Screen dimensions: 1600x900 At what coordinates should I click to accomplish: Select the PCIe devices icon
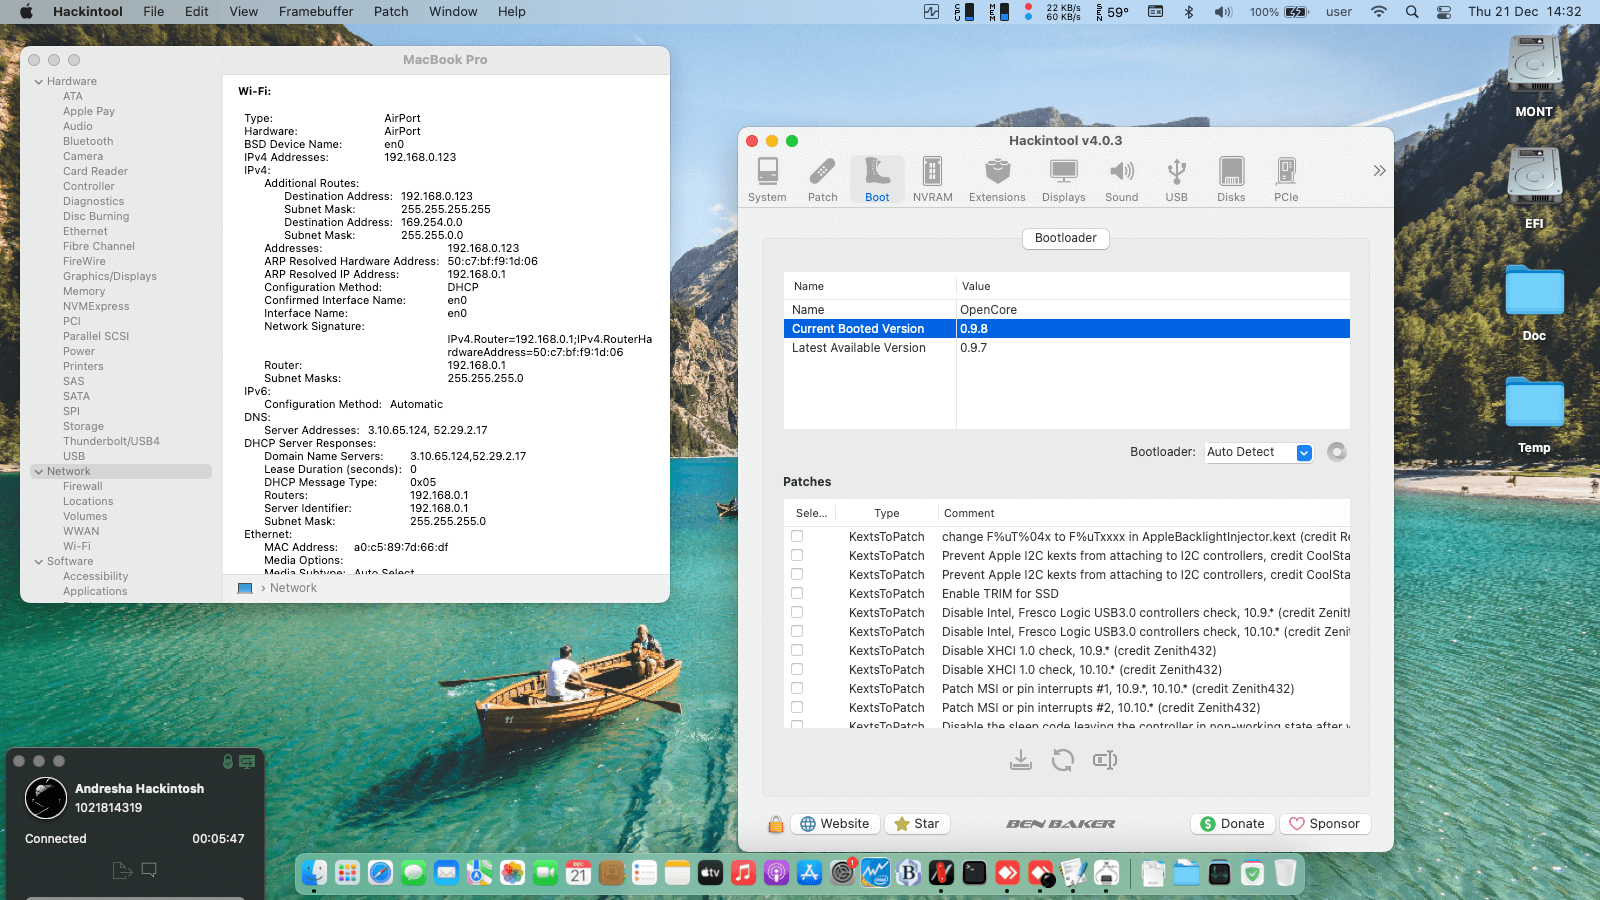1285,178
